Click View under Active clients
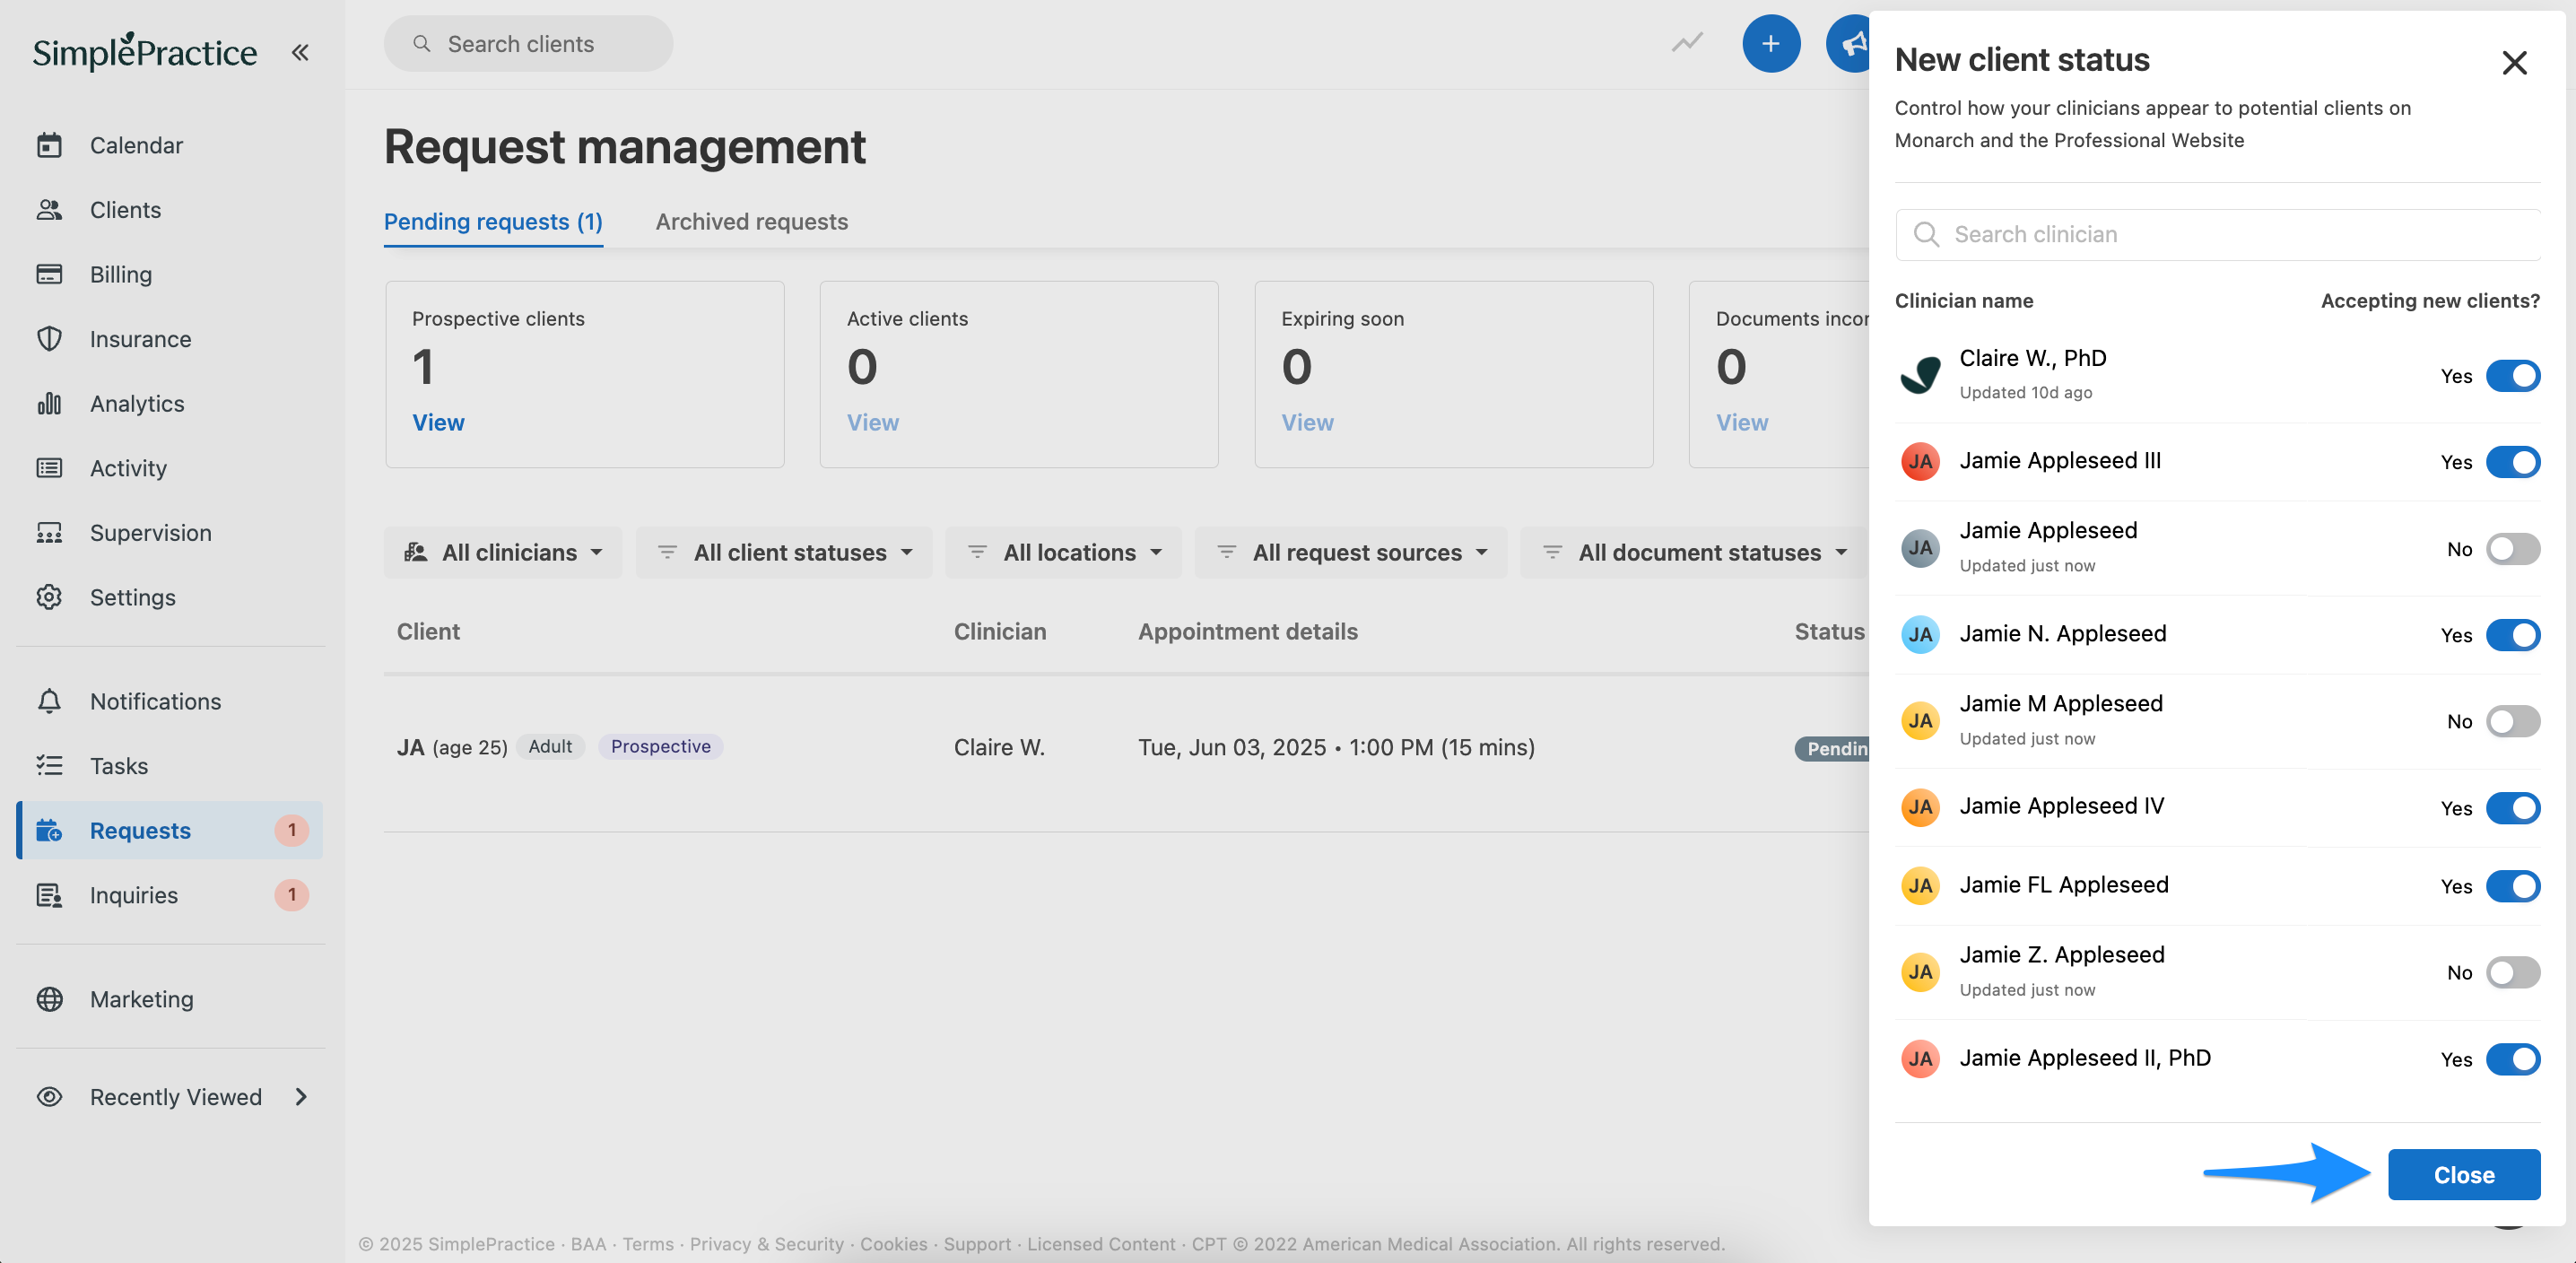Viewport: 2576px width, 1263px height. 873,422
